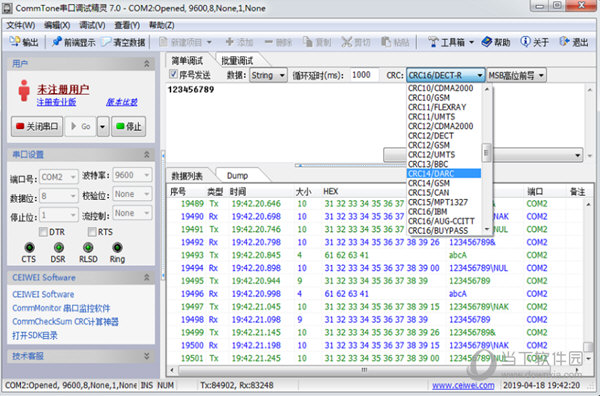Click the 添加 add plus icon
This screenshot has width=600, height=396.
click(230, 41)
